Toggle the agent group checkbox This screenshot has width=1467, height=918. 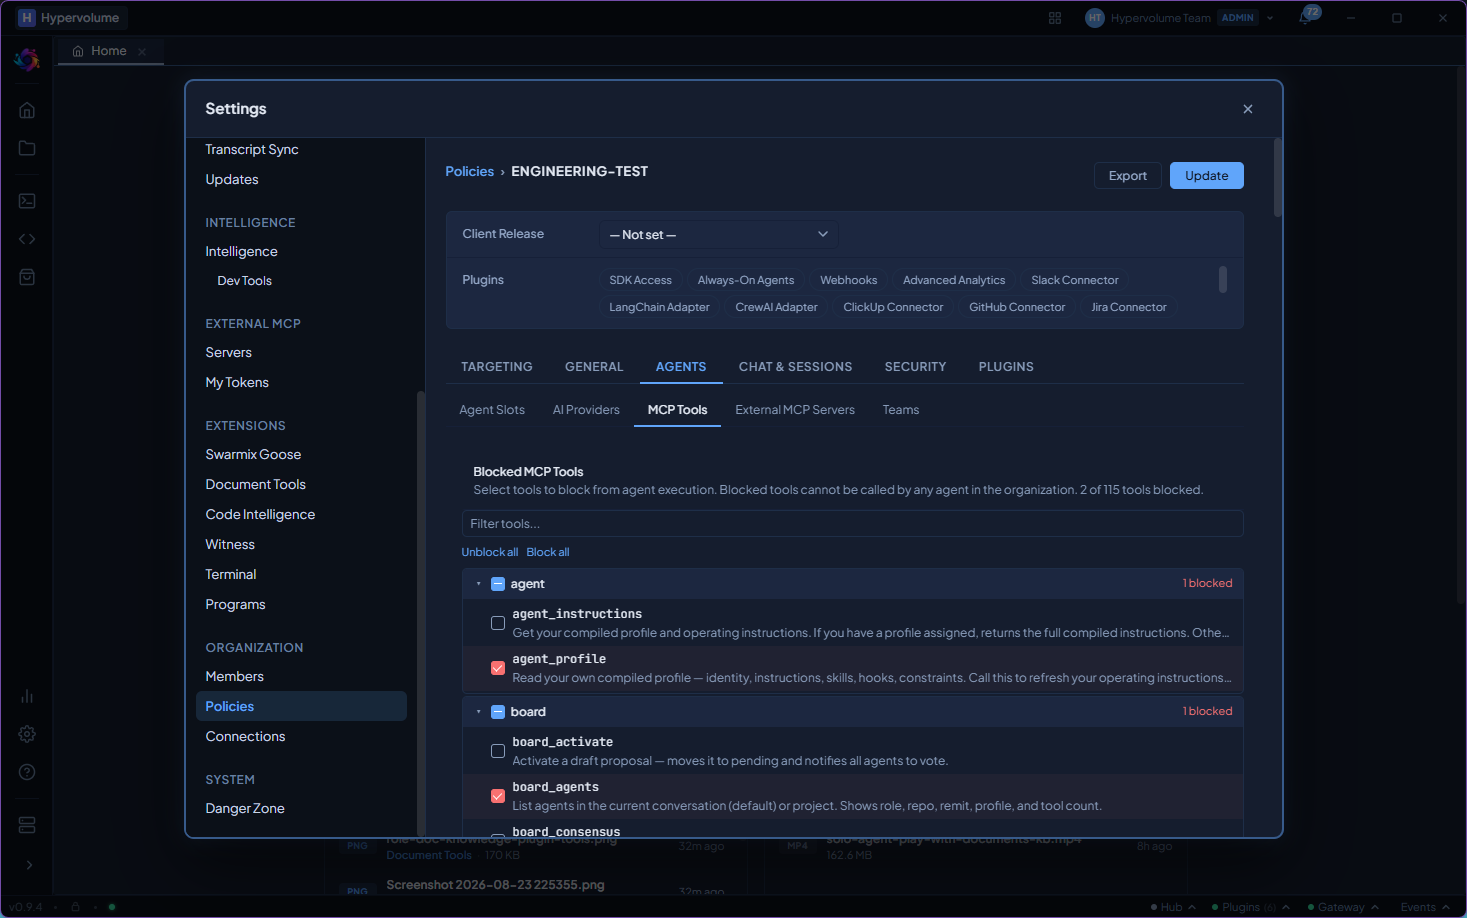click(498, 584)
